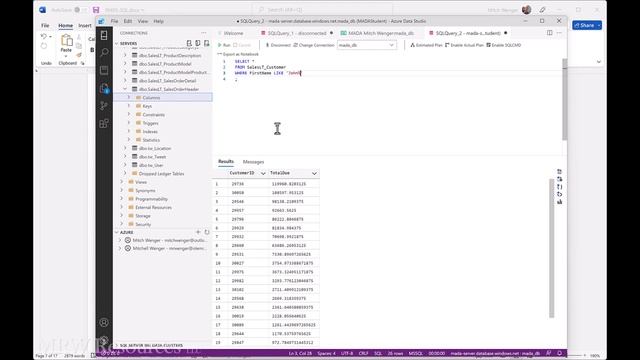Open the Connections view in the activity bar

click(x=104, y=35)
